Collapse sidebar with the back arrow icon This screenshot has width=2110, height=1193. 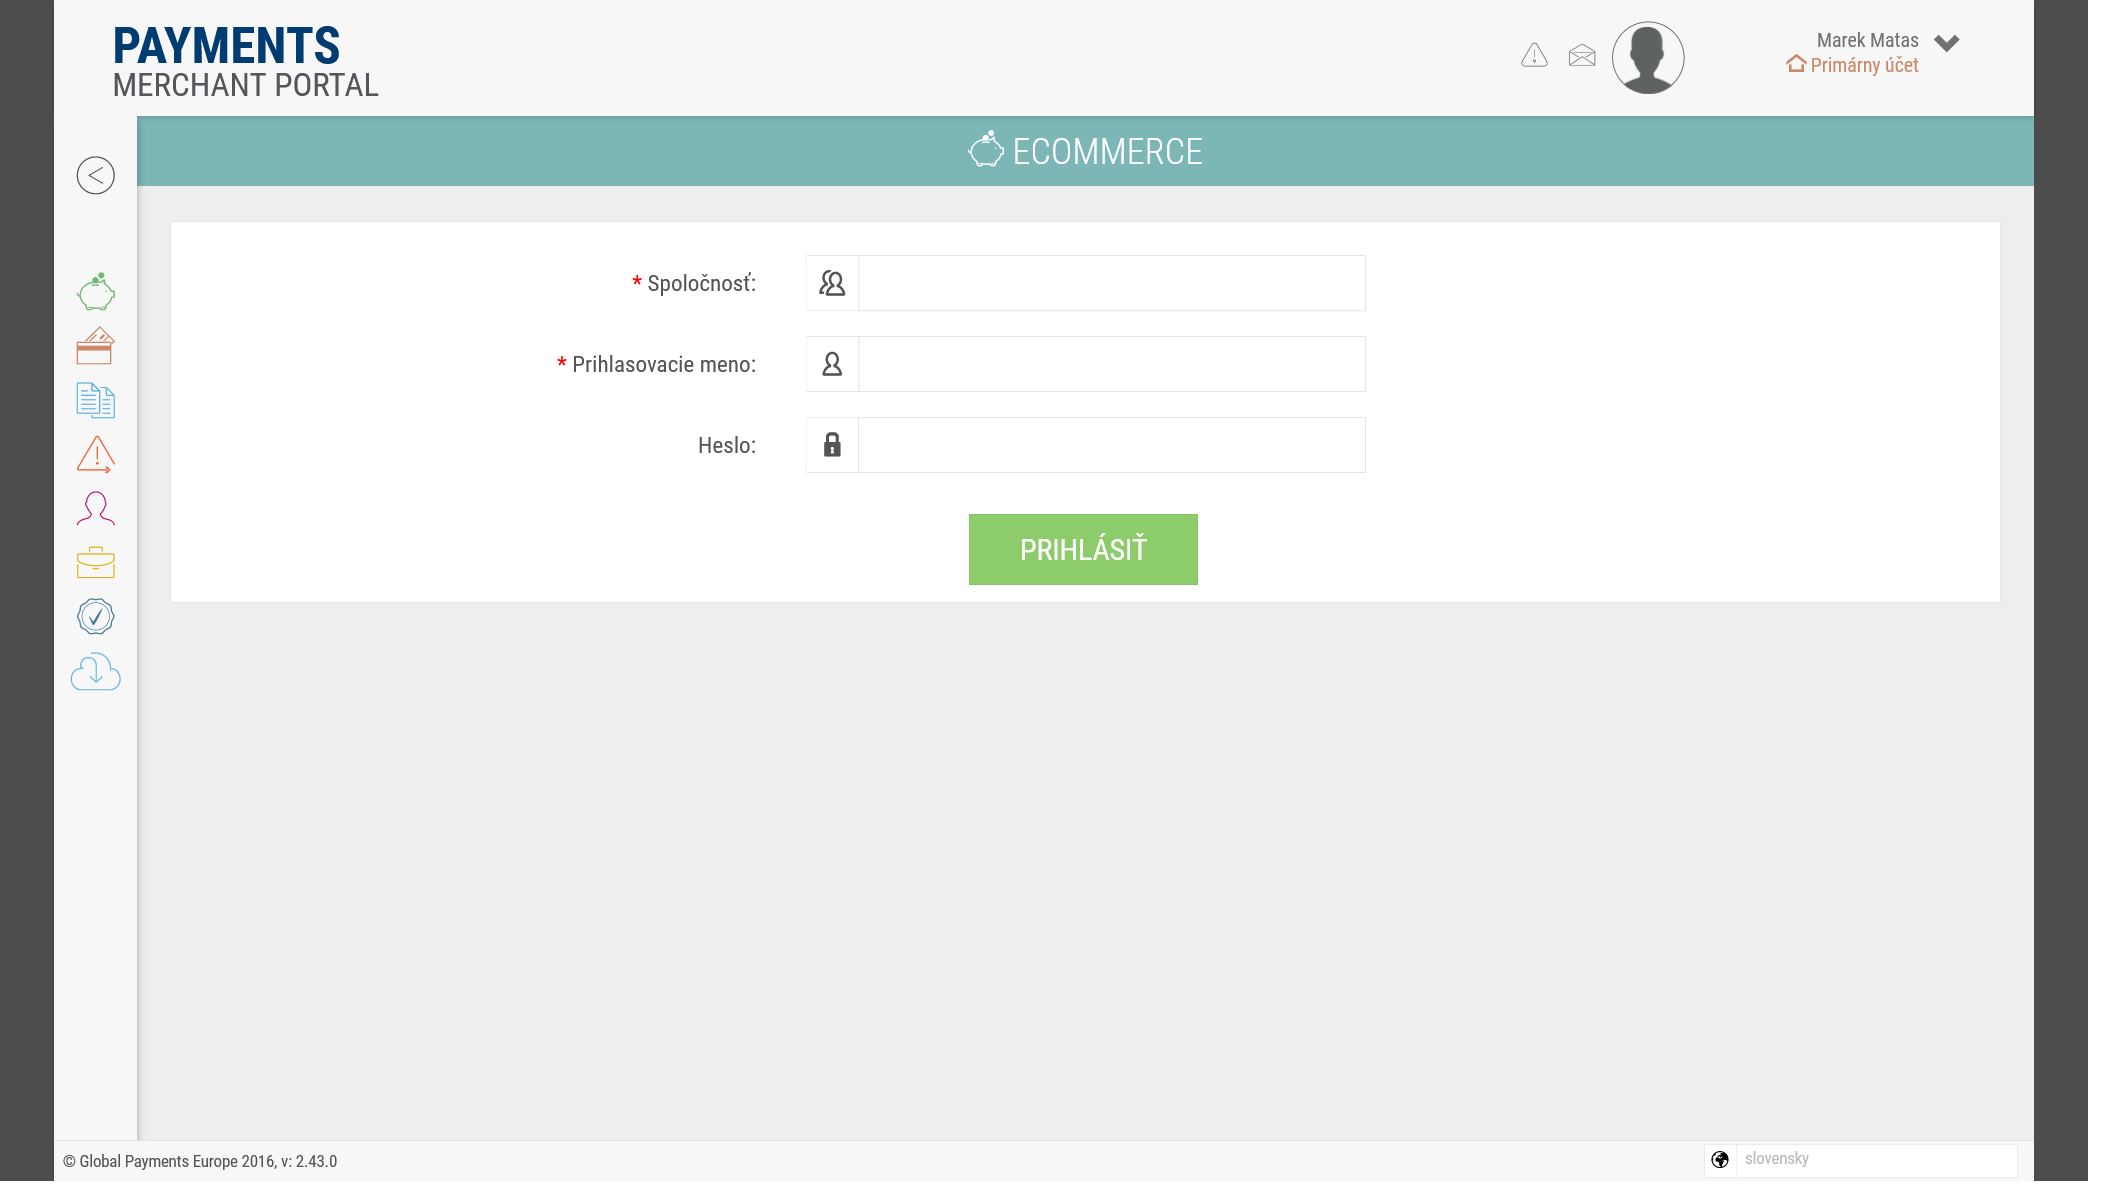coord(96,176)
